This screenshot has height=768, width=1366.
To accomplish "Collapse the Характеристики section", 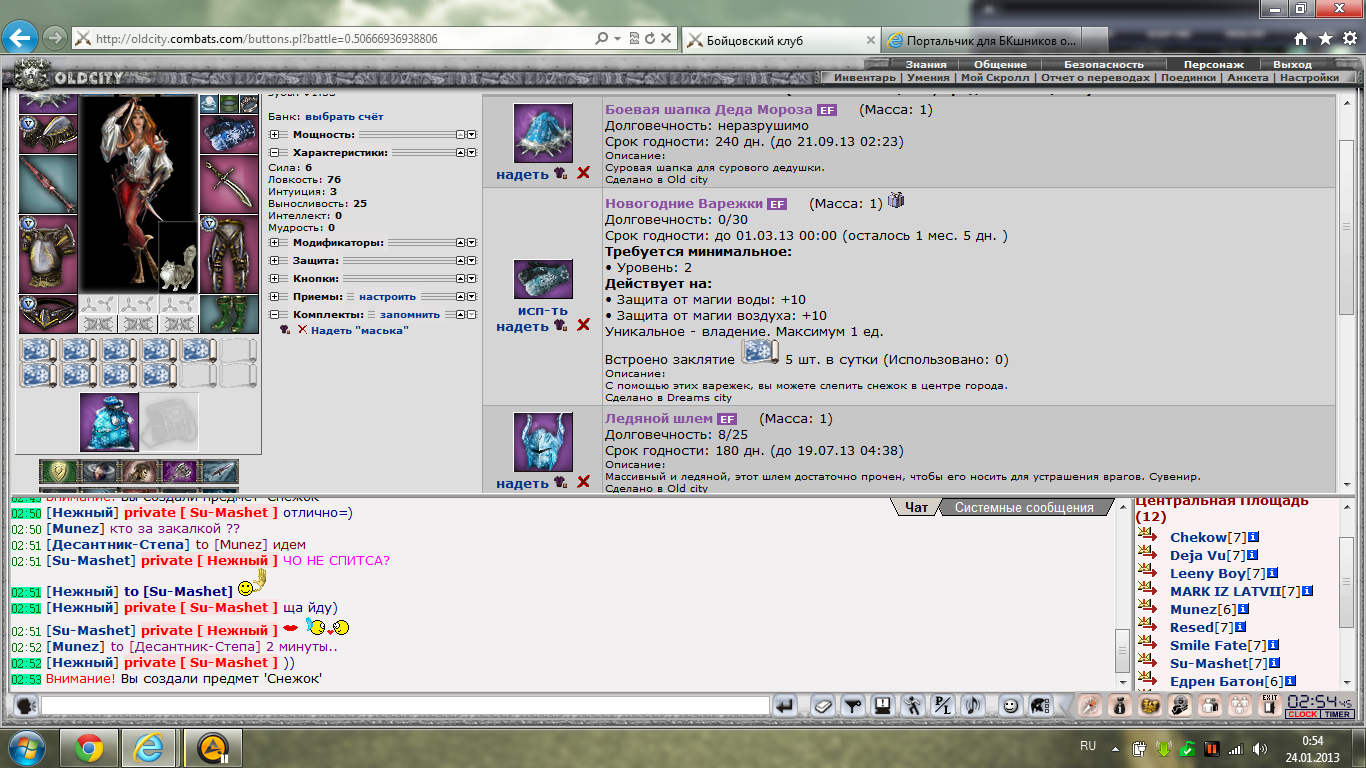I will [274, 152].
